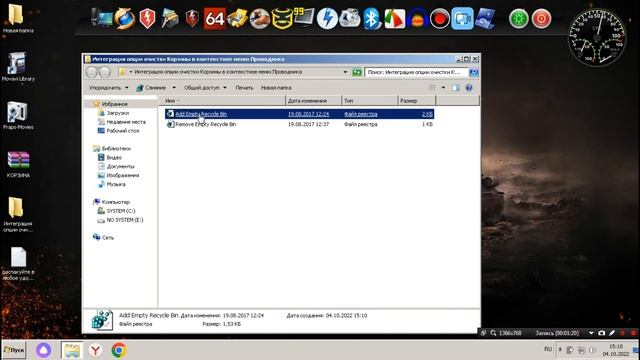Launch the orange-blue globe browser in the dock
The height and width of the screenshot is (360, 640).
(x=124, y=18)
